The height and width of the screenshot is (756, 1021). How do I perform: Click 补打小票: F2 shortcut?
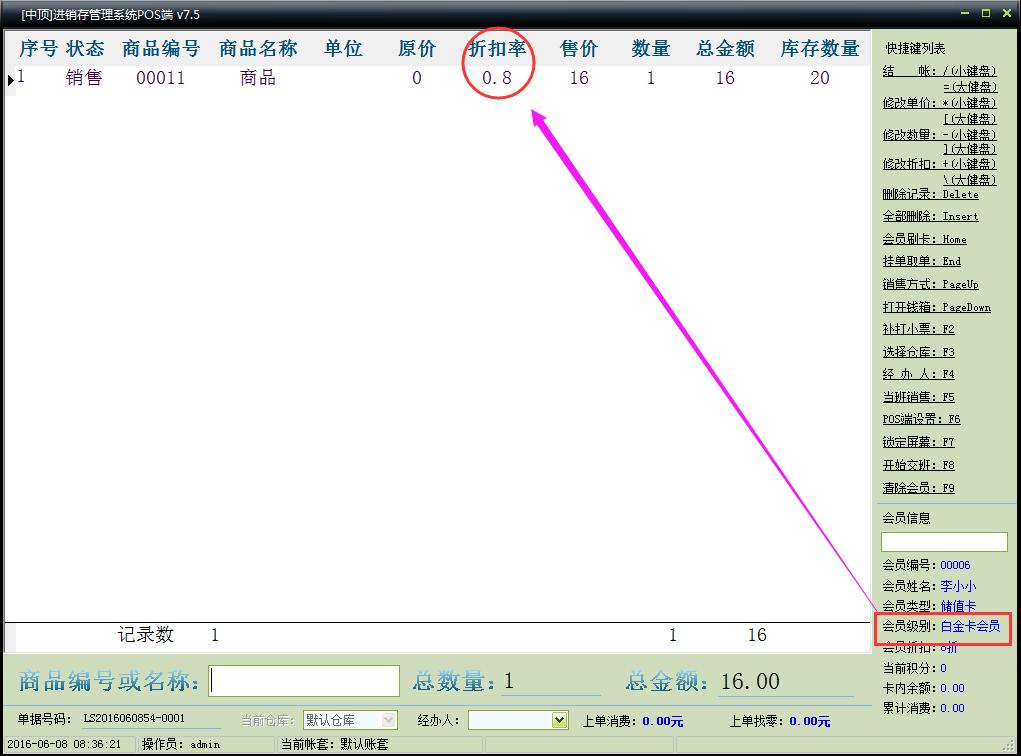[x=918, y=329]
